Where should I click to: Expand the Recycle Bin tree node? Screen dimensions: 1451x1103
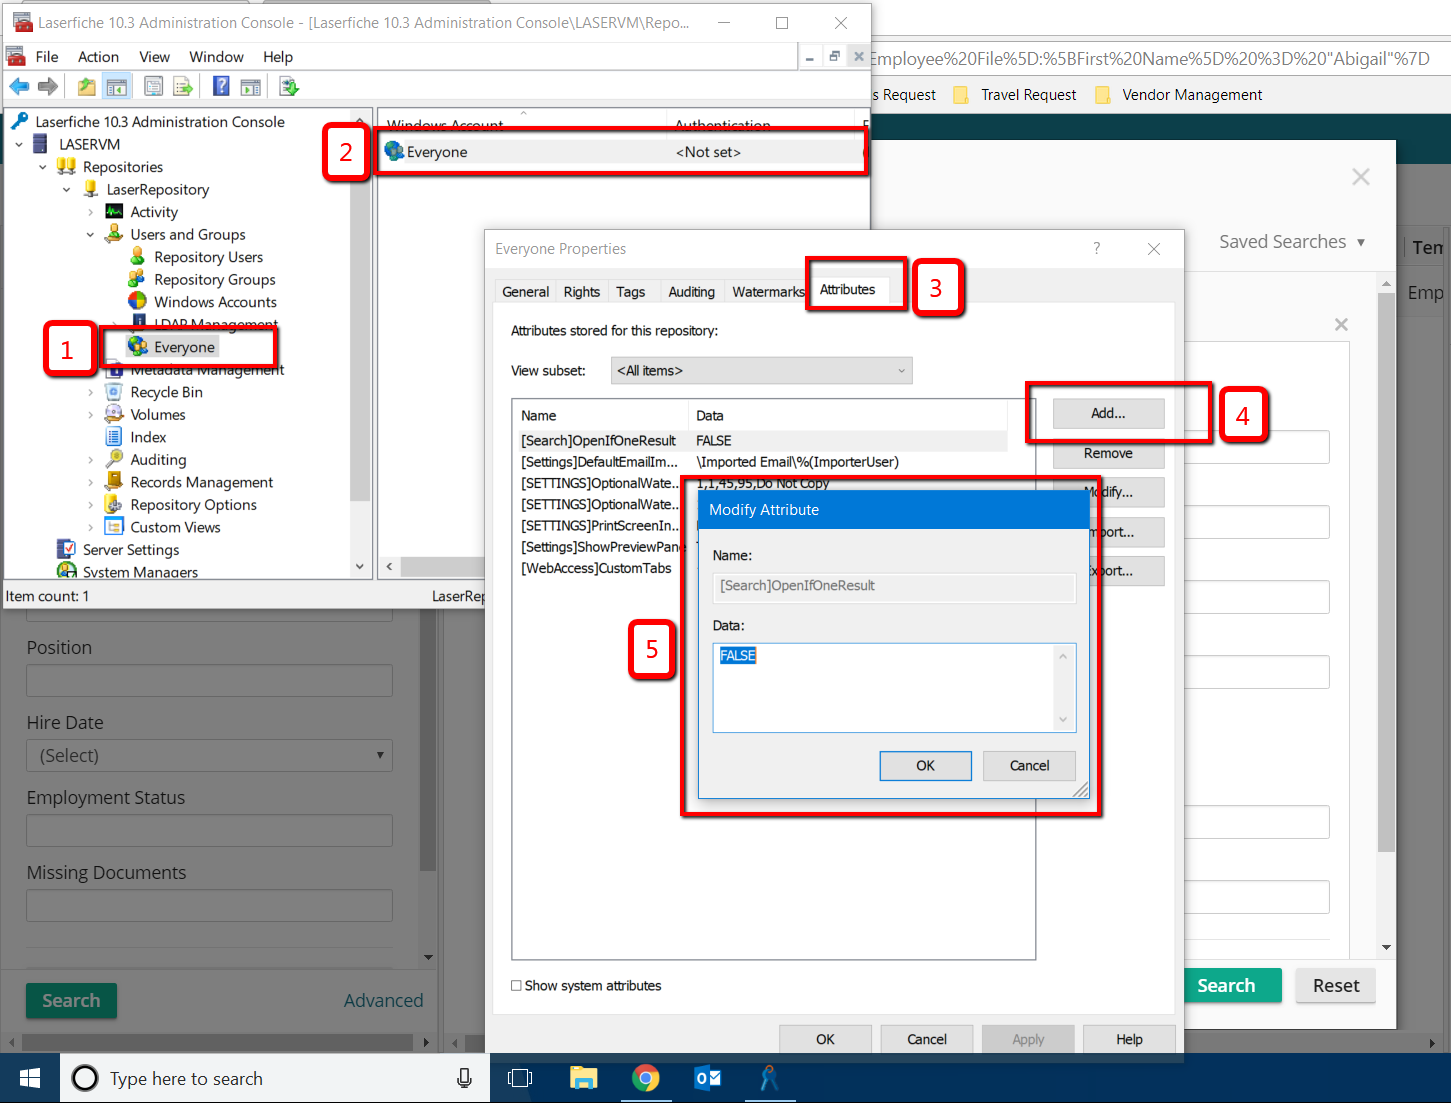(91, 392)
